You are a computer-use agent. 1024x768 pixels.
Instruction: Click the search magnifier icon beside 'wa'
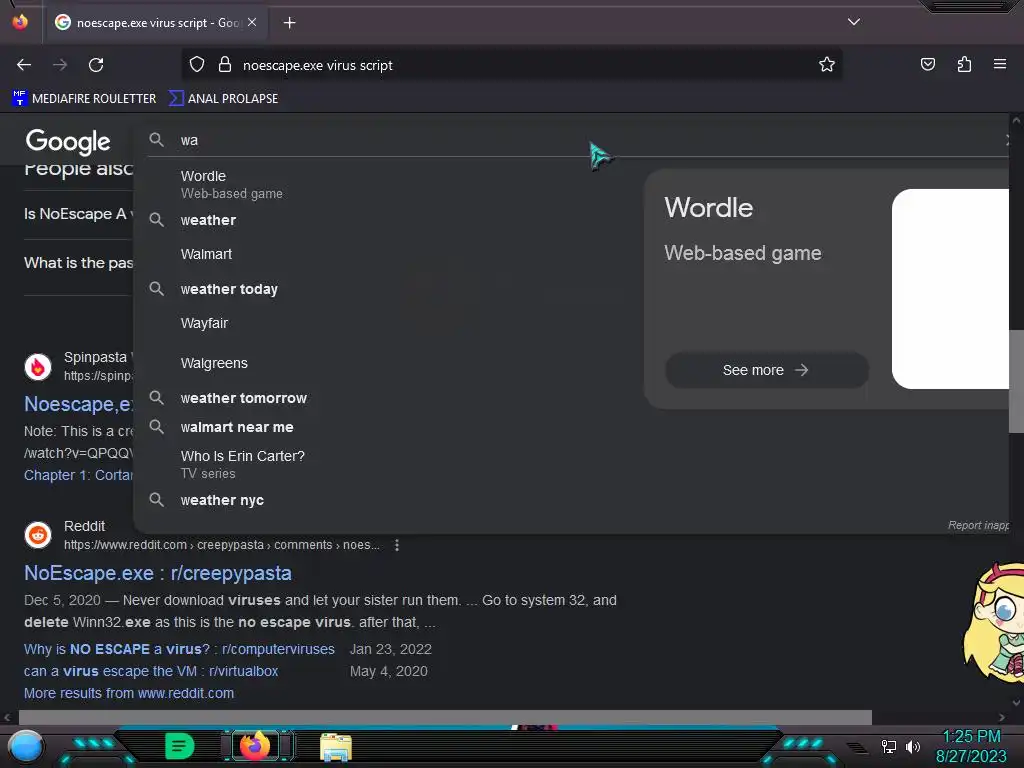(x=156, y=140)
